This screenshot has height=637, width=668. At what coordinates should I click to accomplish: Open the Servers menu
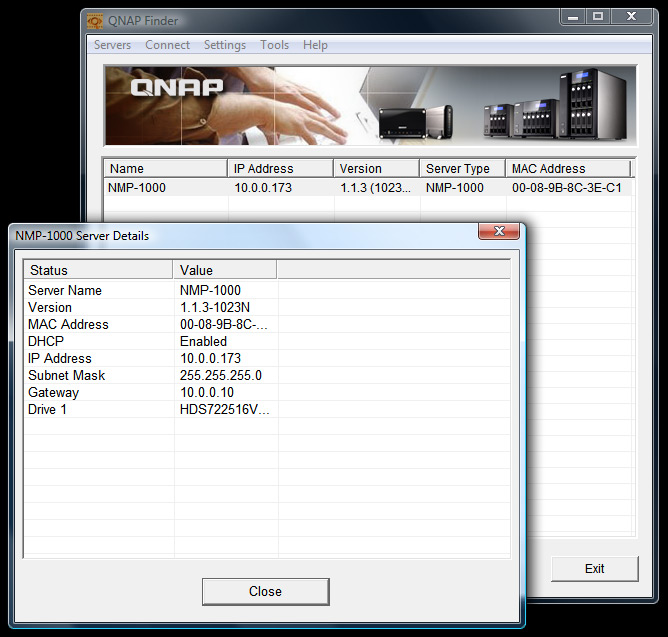pyautogui.click(x=112, y=45)
